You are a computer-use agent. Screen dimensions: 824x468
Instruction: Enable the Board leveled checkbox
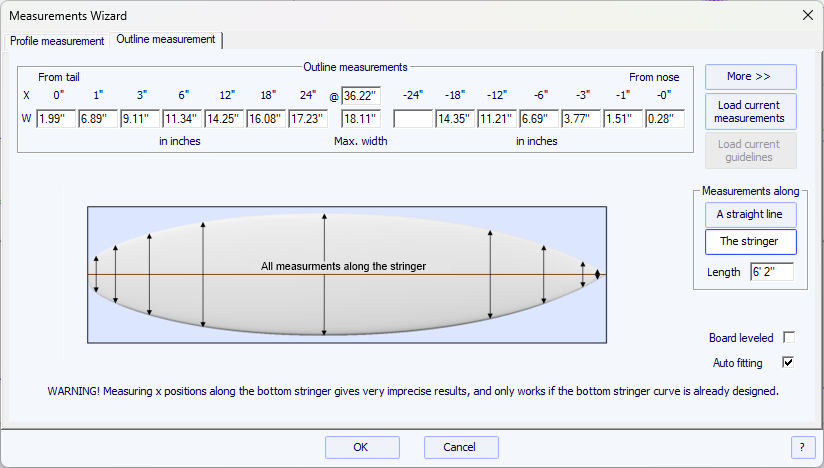(788, 338)
